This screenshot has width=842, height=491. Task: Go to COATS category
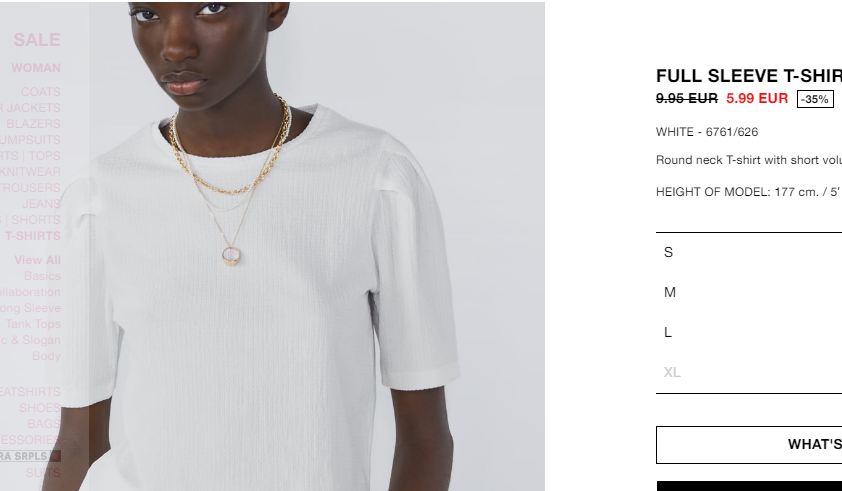click(41, 92)
